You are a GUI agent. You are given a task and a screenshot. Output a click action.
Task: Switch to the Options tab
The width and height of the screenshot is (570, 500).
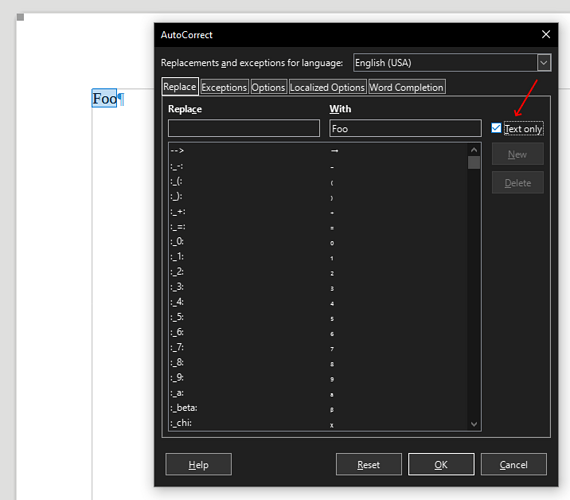coord(269,87)
